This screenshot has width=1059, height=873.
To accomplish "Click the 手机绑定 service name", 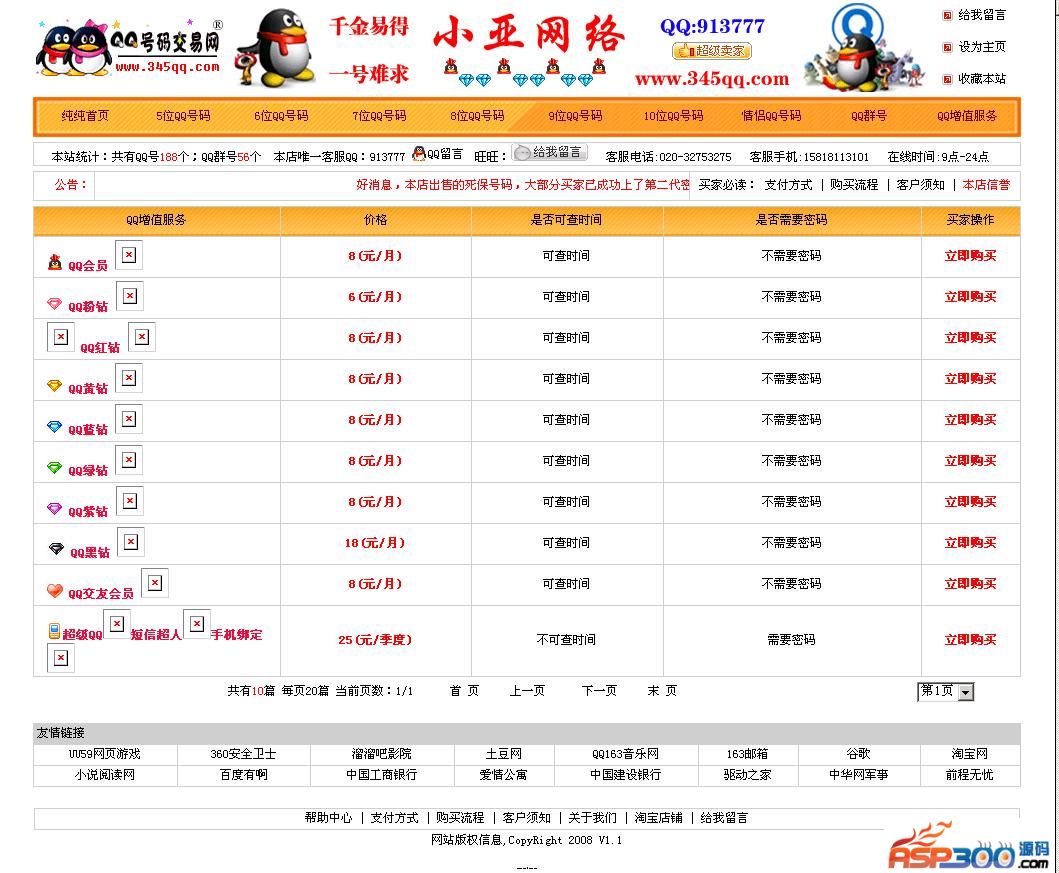I will tap(236, 635).
